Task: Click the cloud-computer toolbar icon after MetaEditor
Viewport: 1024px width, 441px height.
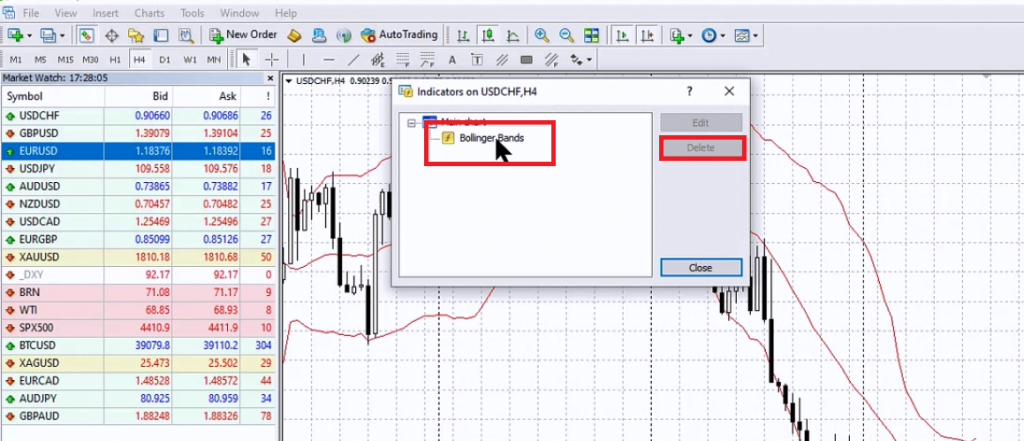Action: [x=319, y=35]
